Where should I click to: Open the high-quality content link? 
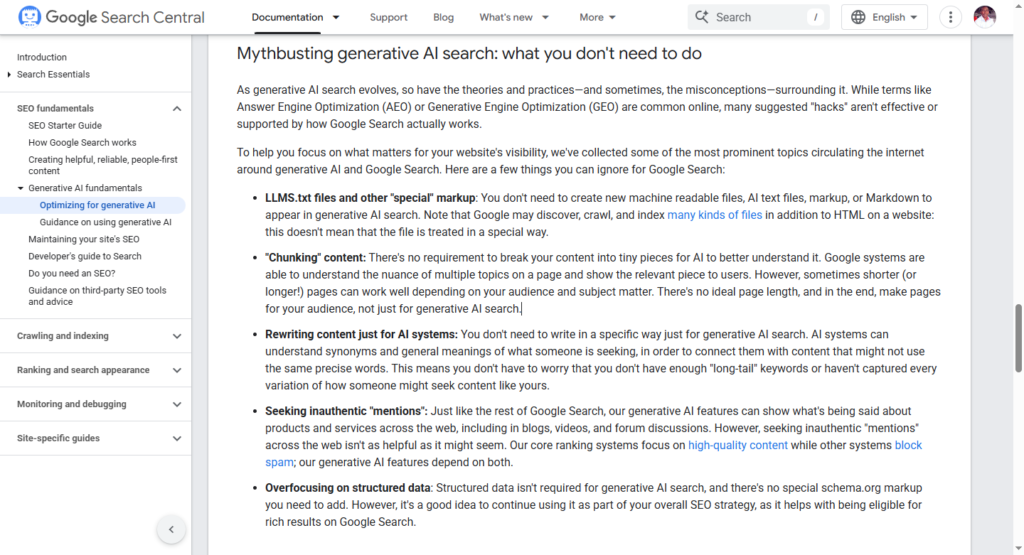click(x=738, y=445)
